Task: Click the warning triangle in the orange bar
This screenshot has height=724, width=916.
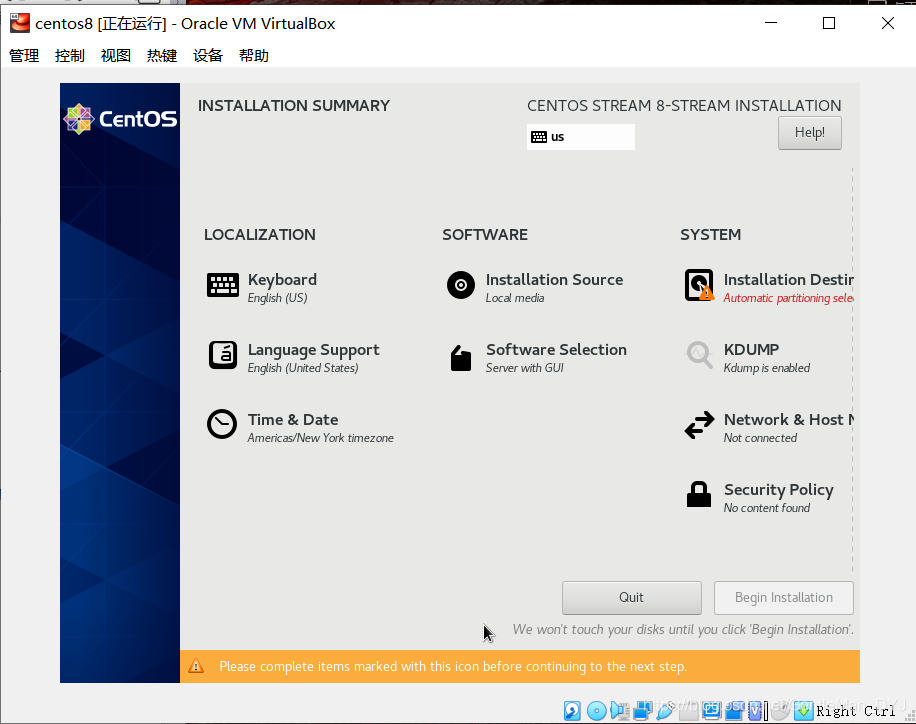Action: pyautogui.click(x=196, y=666)
